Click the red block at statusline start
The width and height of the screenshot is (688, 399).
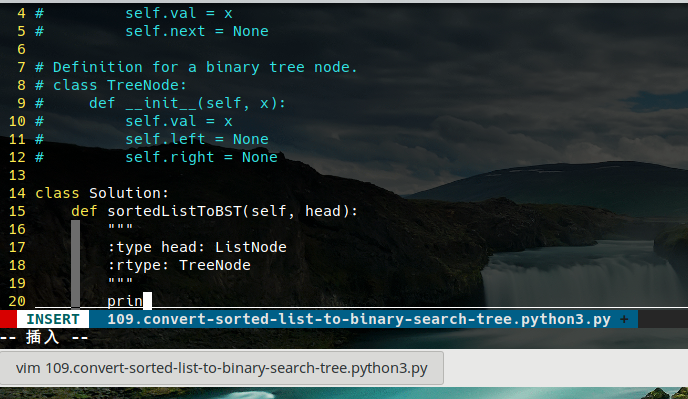[x=8, y=319]
